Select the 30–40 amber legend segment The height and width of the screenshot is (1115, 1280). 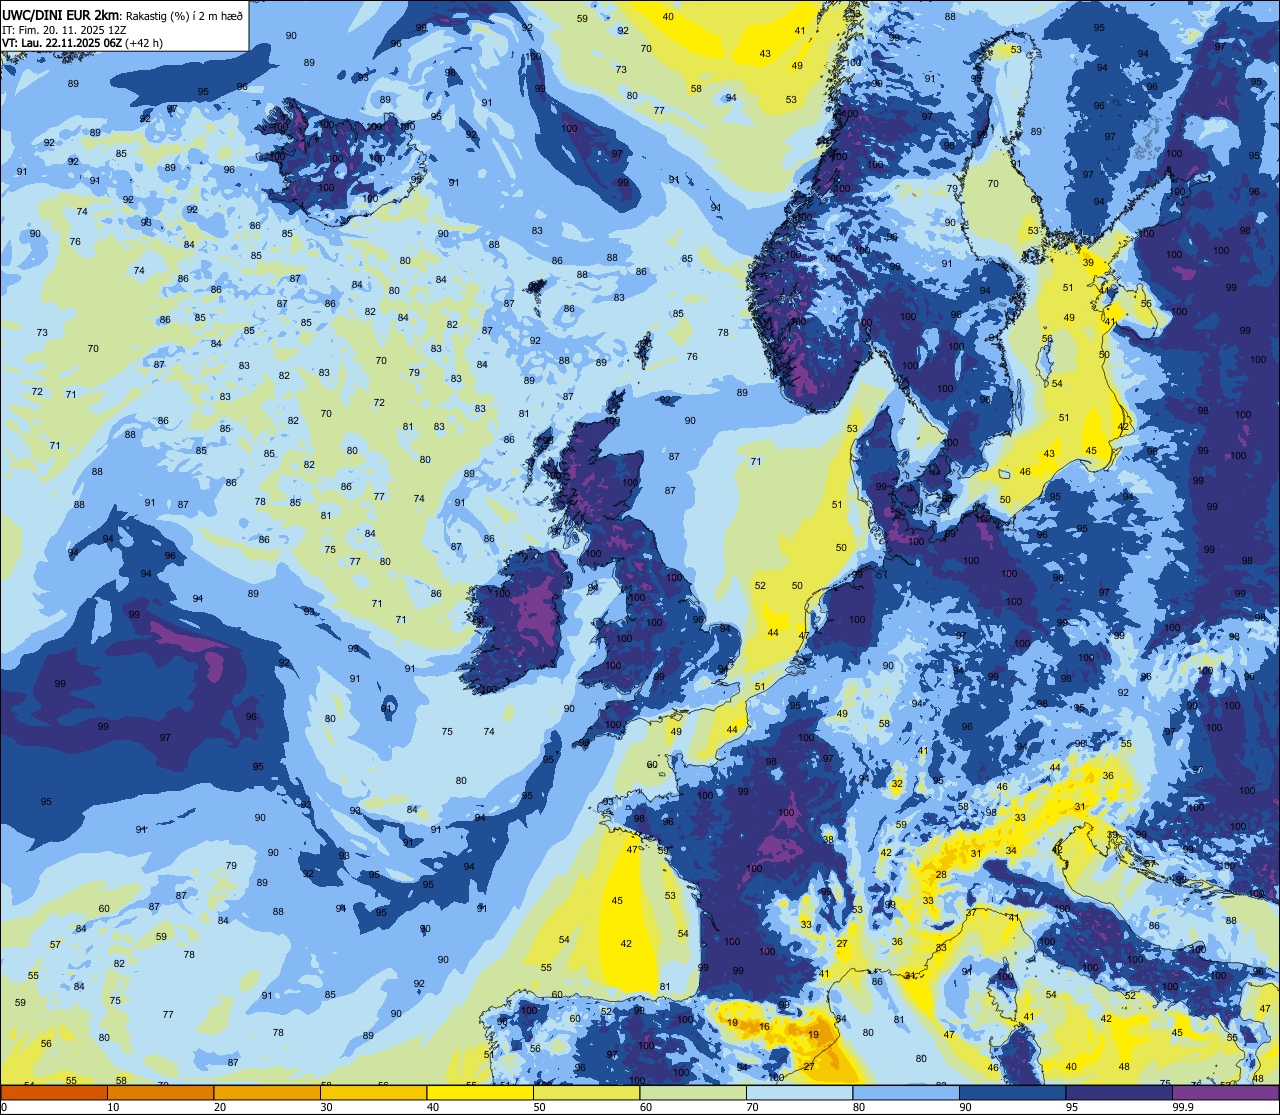pyautogui.click(x=373, y=1093)
